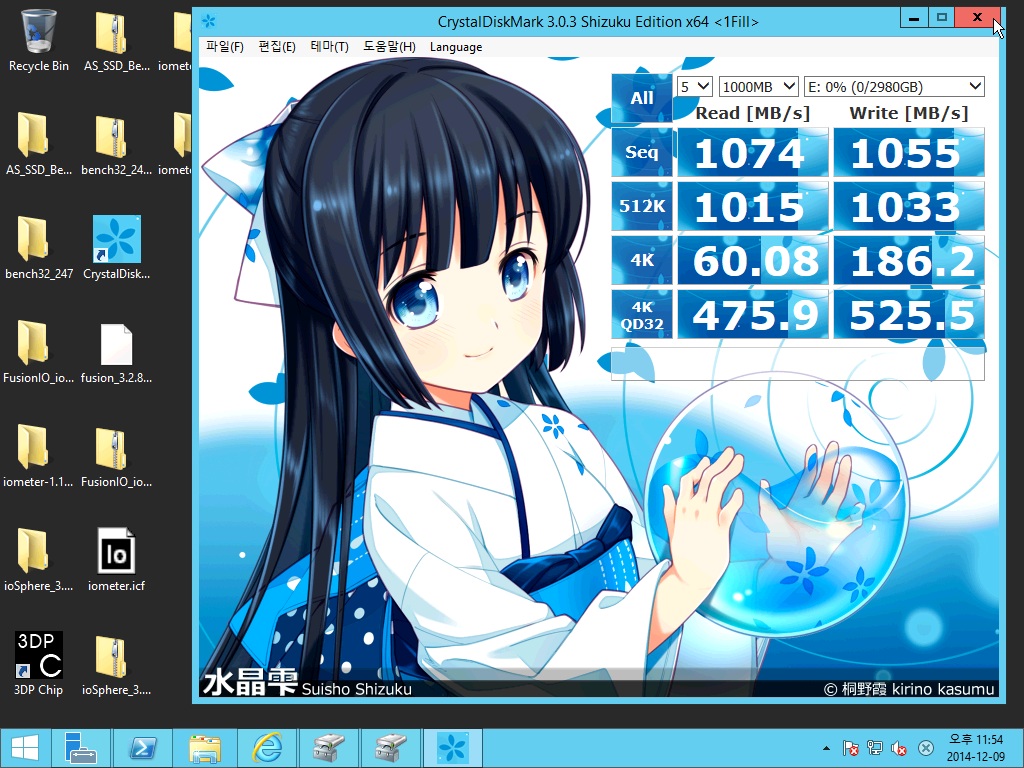Click the muted volume tray icon
Image resolution: width=1024 pixels, height=768 pixels.
click(x=900, y=748)
